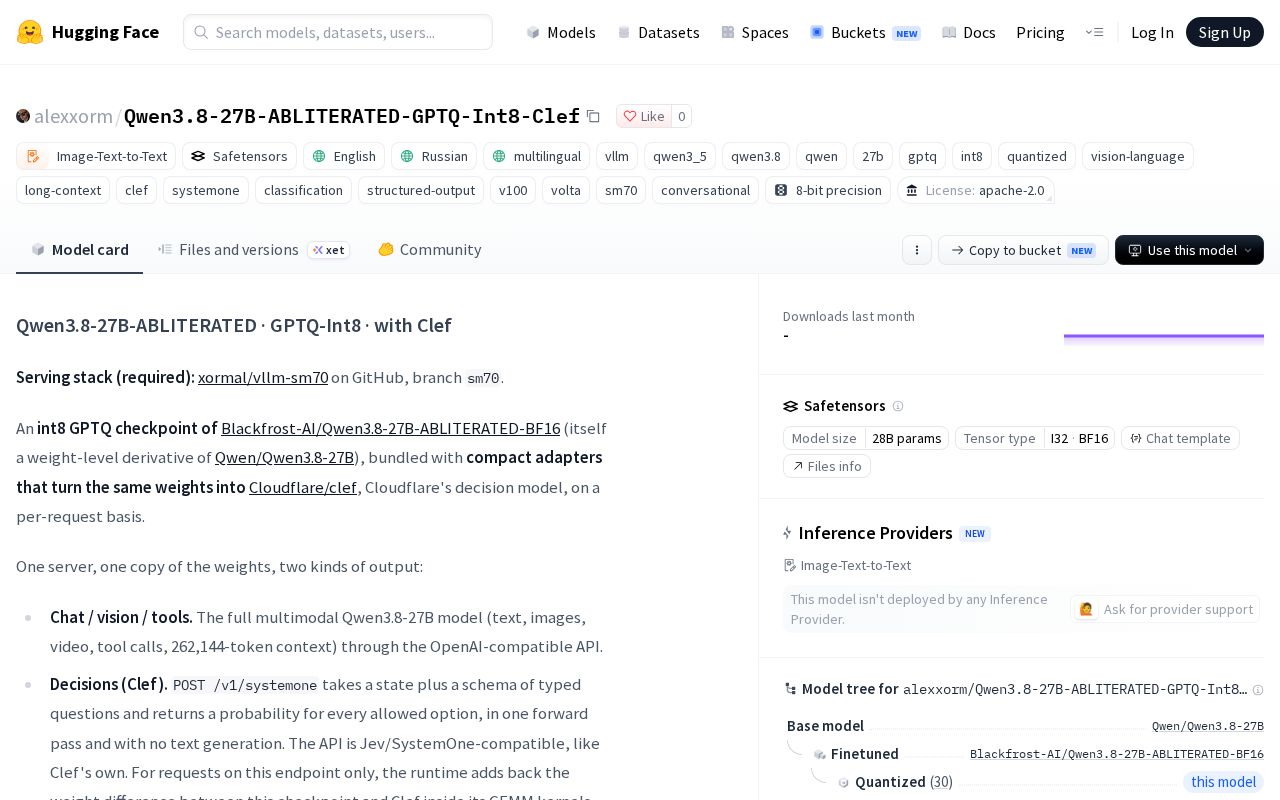Image resolution: width=1280 pixels, height=800 pixels.
Task: Click the multilingual tag
Action: 537,156
